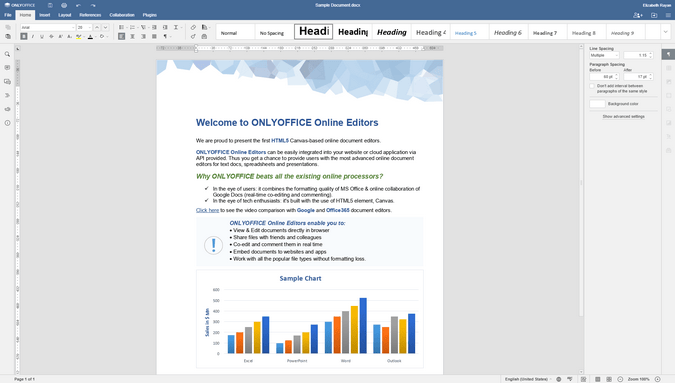Expand the styles gallery
The height and width of the screenshot is (383, 675).
[x=666, y=32]
